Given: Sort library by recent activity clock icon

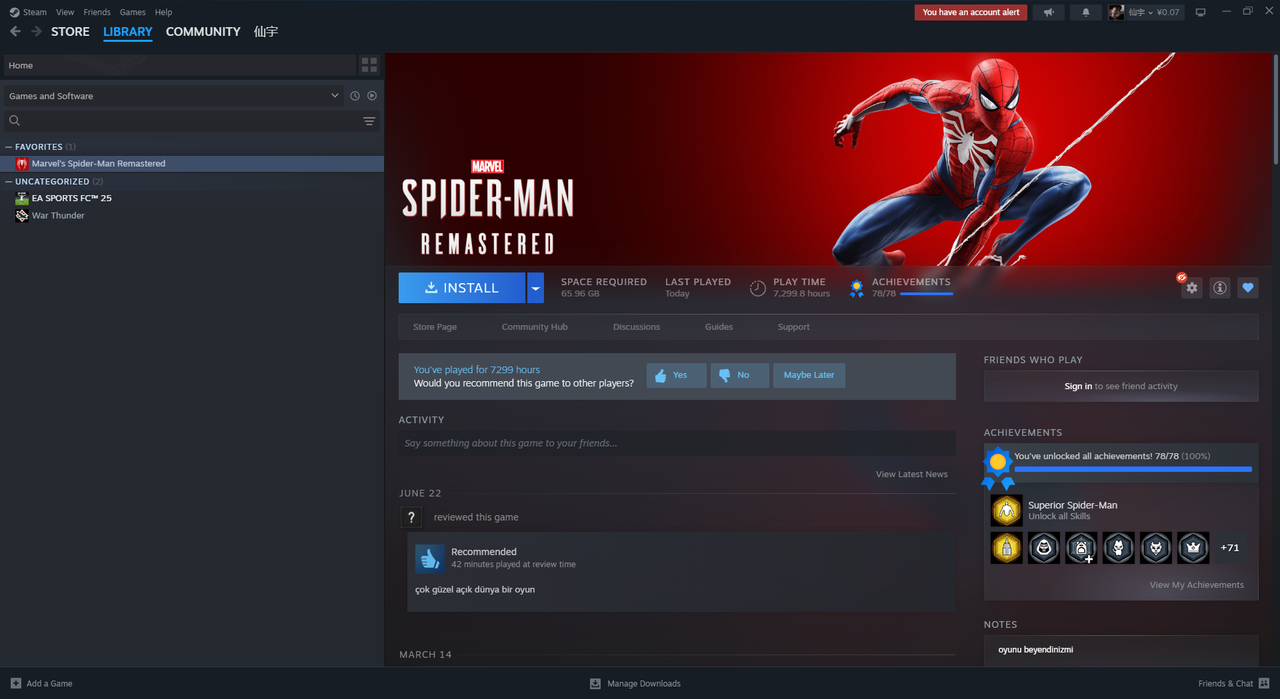Looking at the screenshot, I should click(x=355, y=96).
